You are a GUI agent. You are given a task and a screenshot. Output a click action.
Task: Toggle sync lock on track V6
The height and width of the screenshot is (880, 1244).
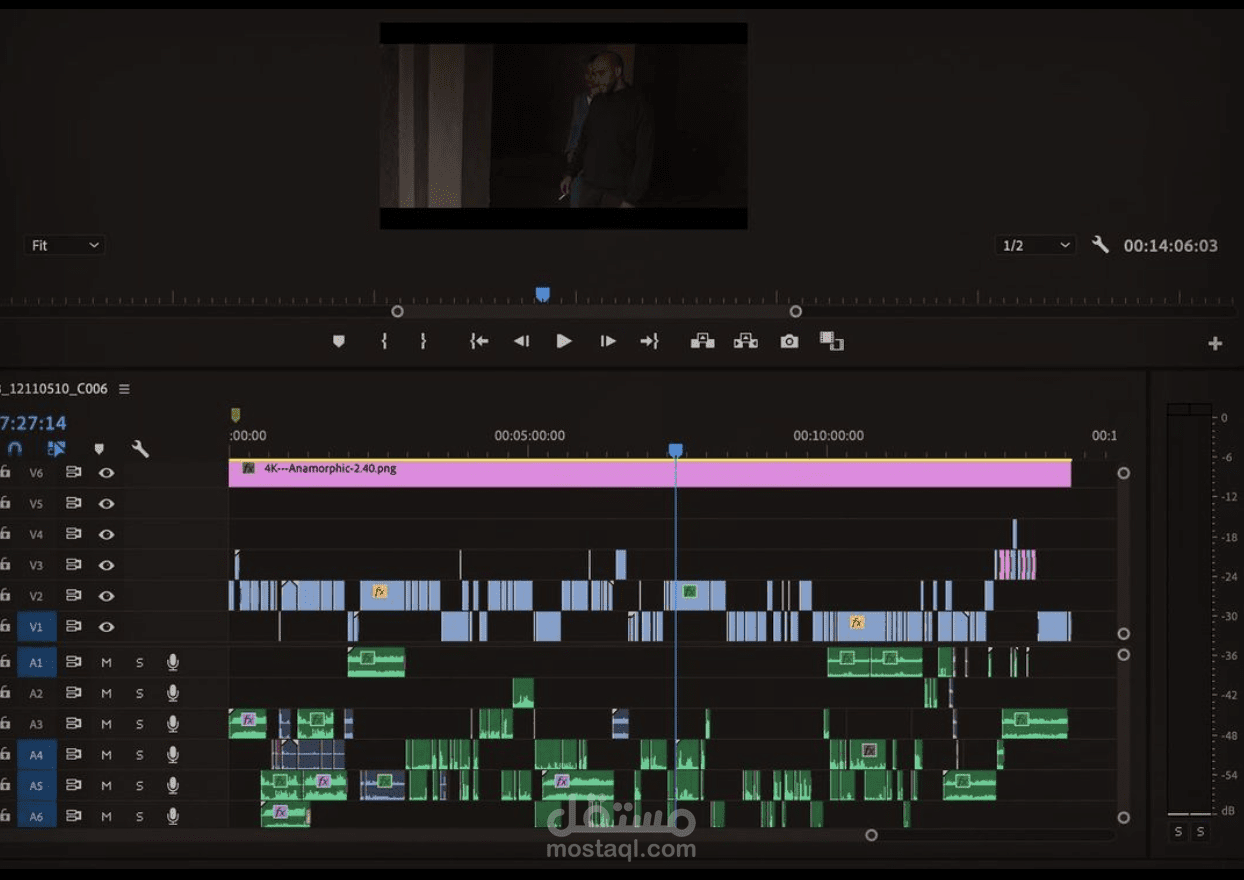tap(74, 472)
